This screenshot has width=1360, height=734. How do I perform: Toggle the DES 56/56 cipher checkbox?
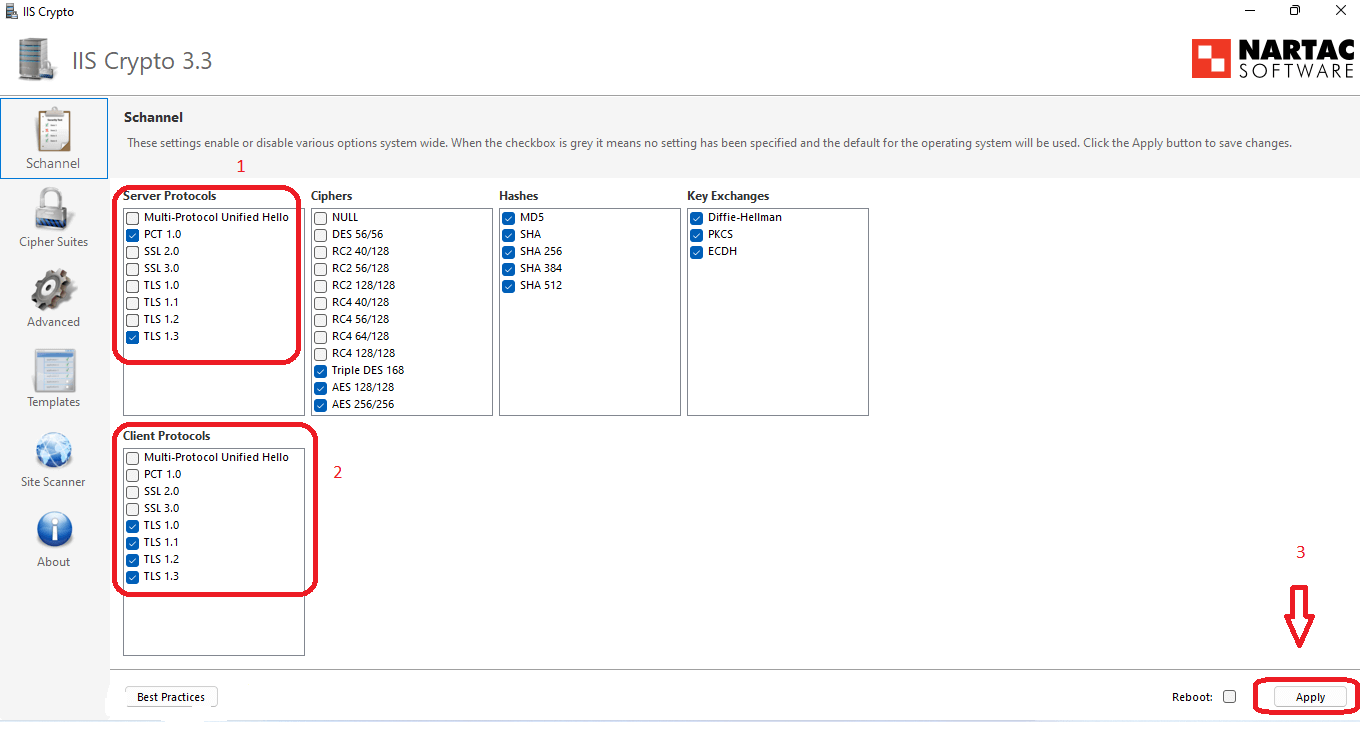321,234
